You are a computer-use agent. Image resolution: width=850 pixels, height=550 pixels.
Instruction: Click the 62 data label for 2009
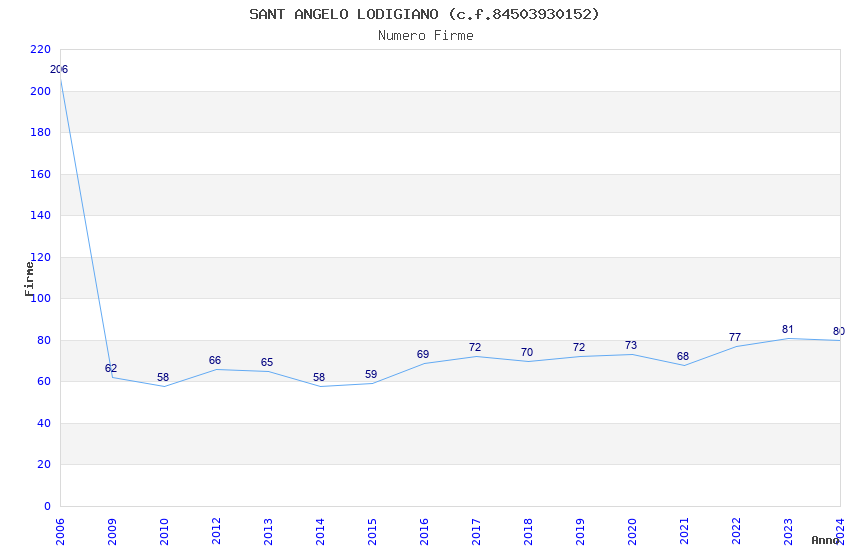(x=111, y=368)
